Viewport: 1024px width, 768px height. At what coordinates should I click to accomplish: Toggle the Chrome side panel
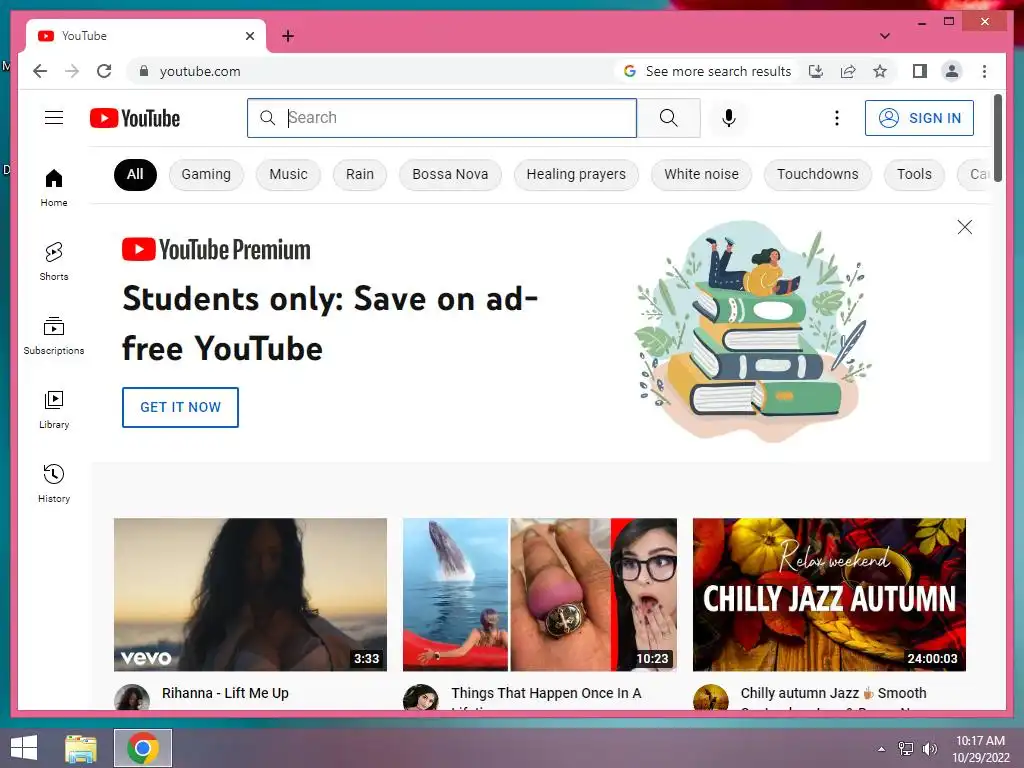tap(920, 71)
